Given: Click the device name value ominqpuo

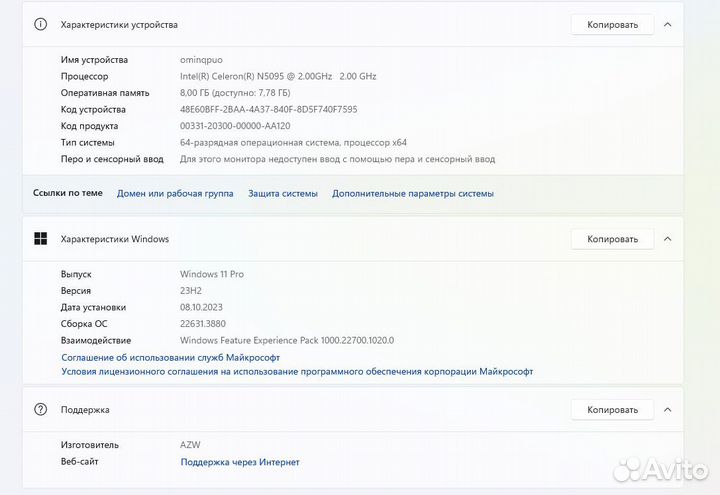Looking at the screenshot, I should [x=203, y=60].
